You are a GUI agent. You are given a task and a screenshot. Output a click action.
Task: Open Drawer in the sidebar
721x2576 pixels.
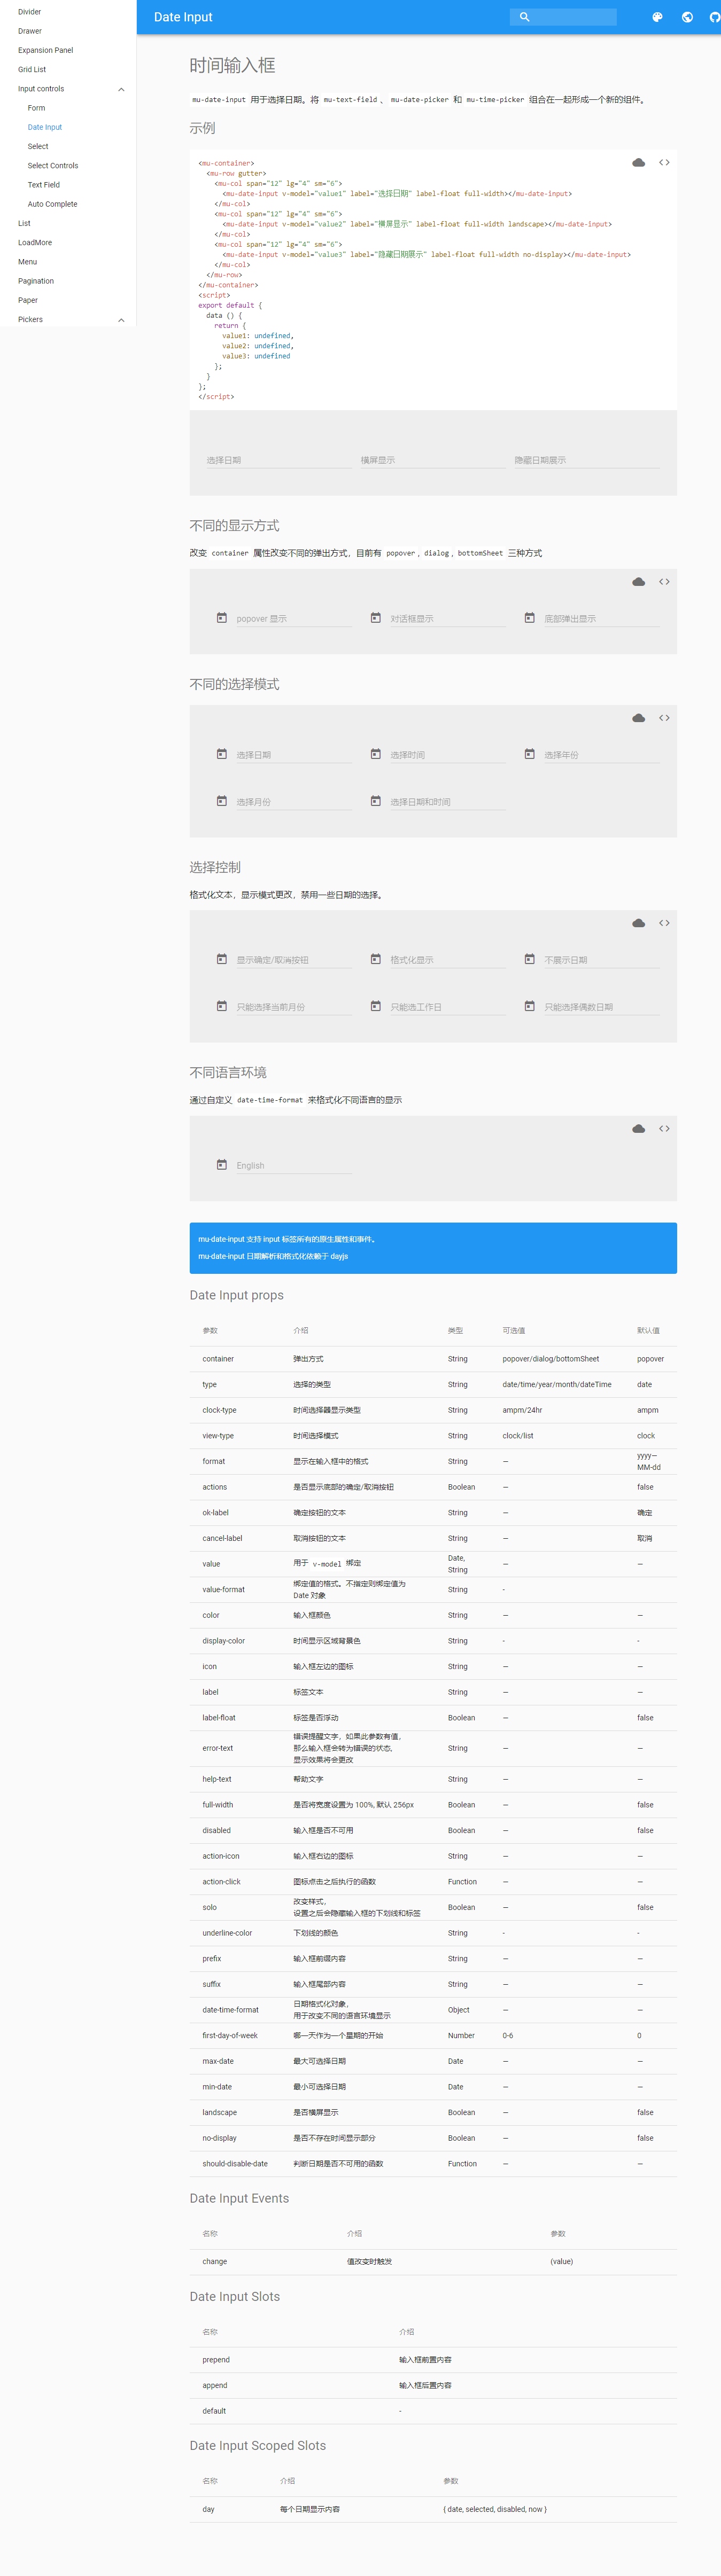[30, 31]
